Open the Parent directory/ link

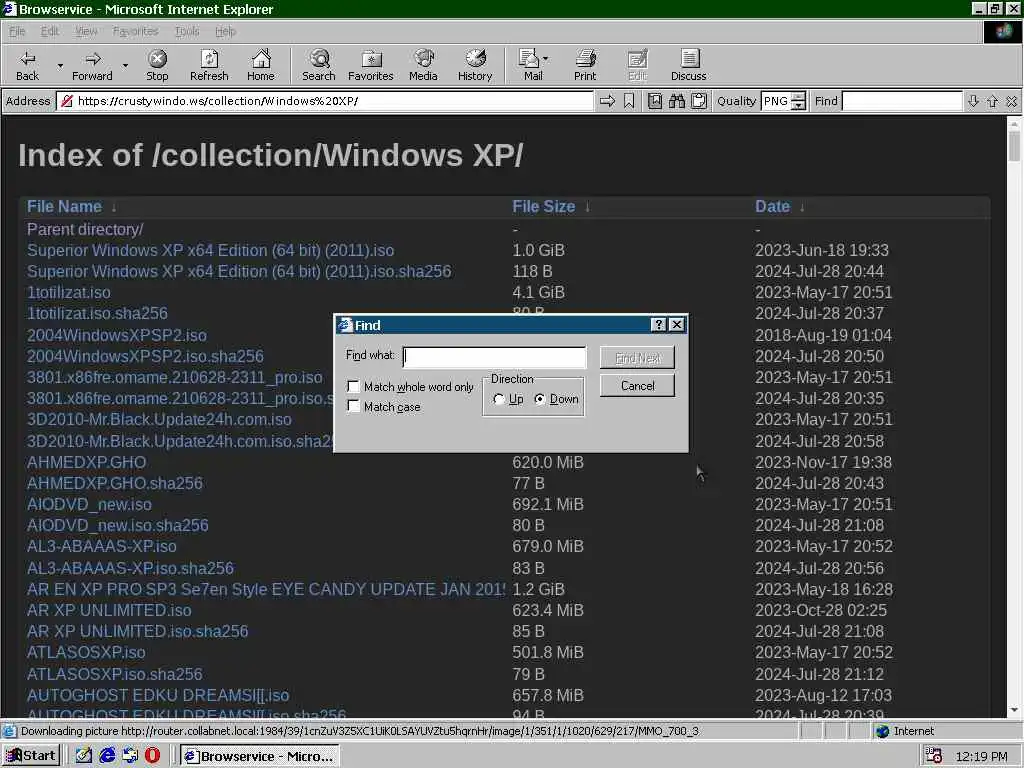coord(85,229)
